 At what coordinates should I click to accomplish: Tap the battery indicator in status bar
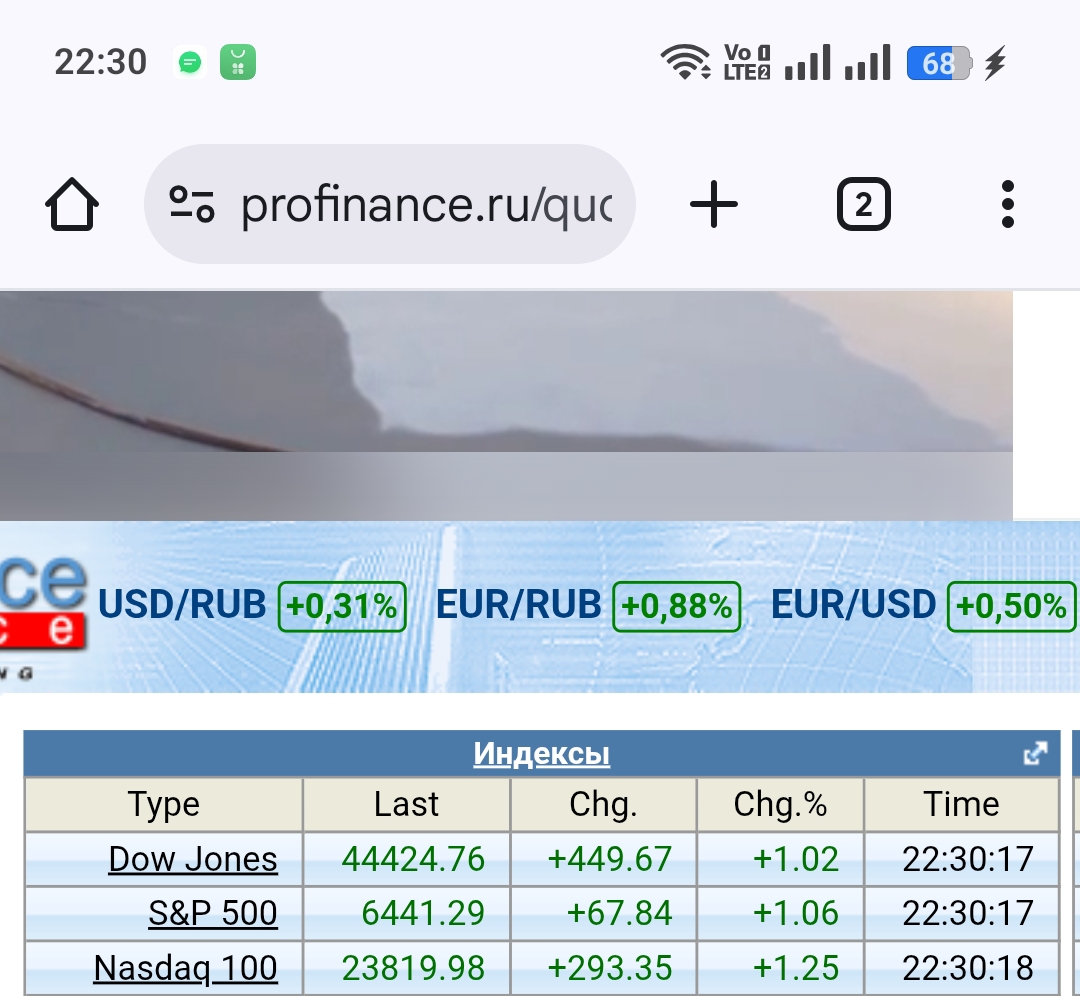point(938,63)
